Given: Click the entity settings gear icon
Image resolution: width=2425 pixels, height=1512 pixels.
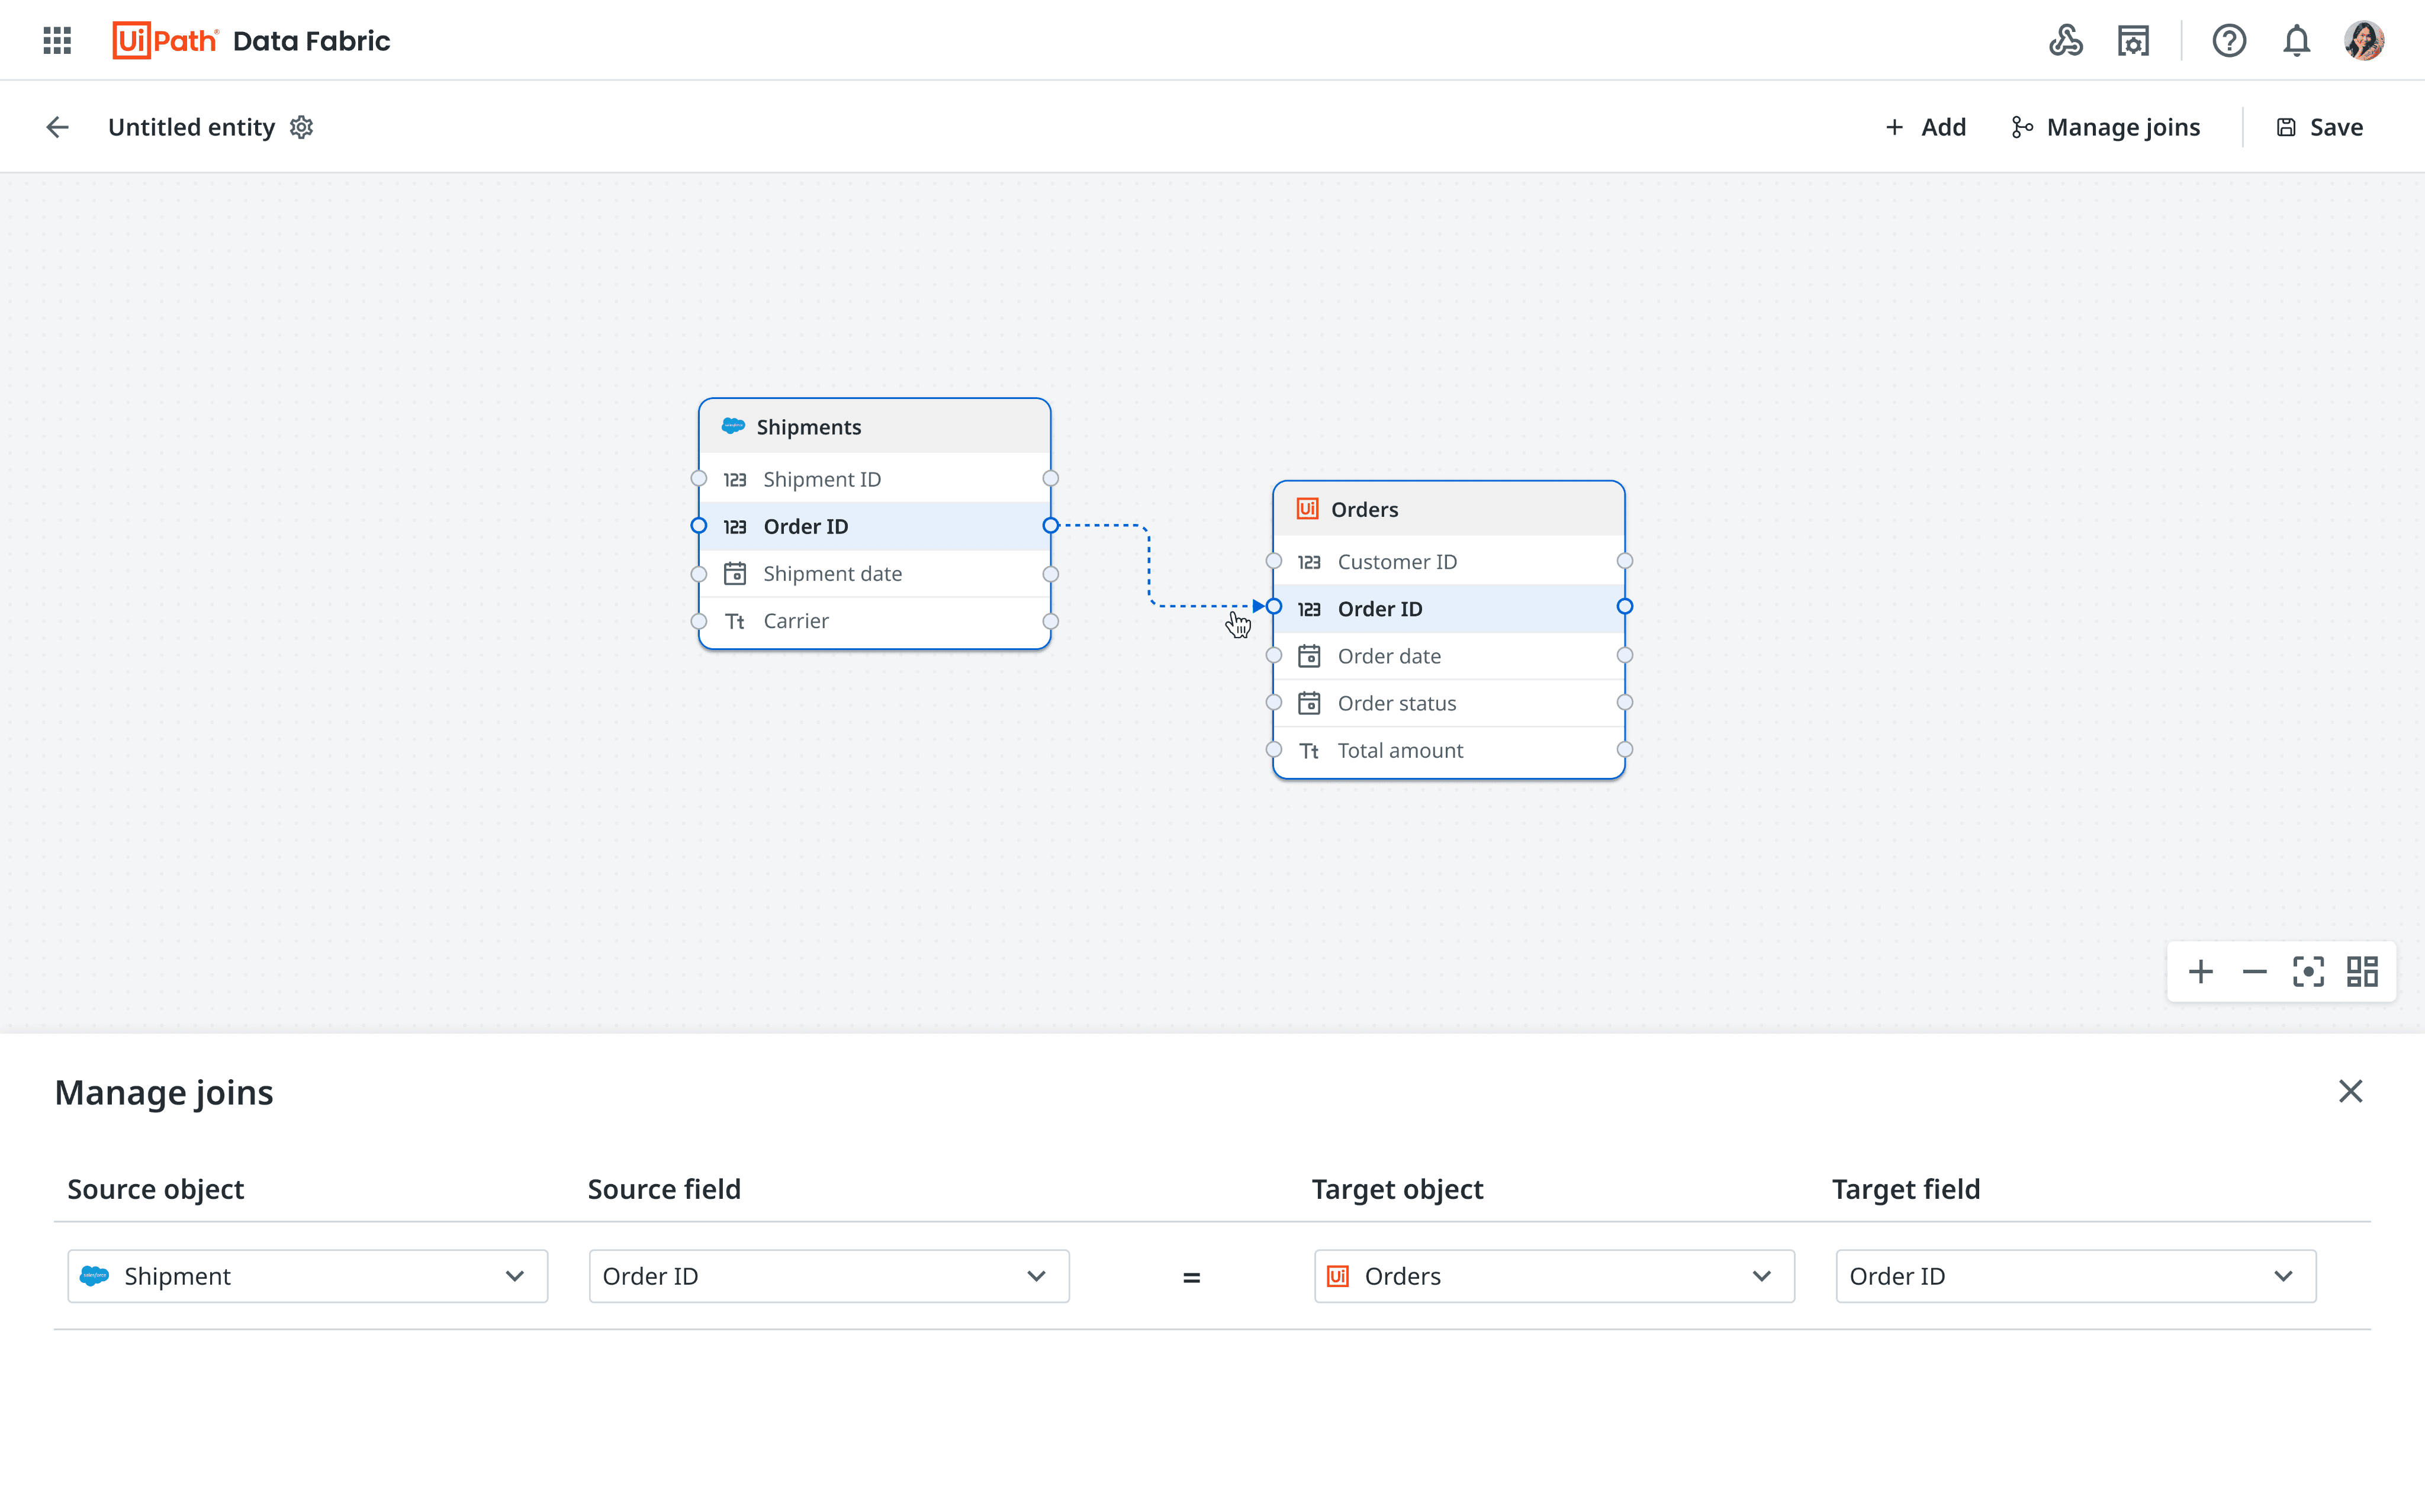Looking at the screenshot, I should coord(301,127).
